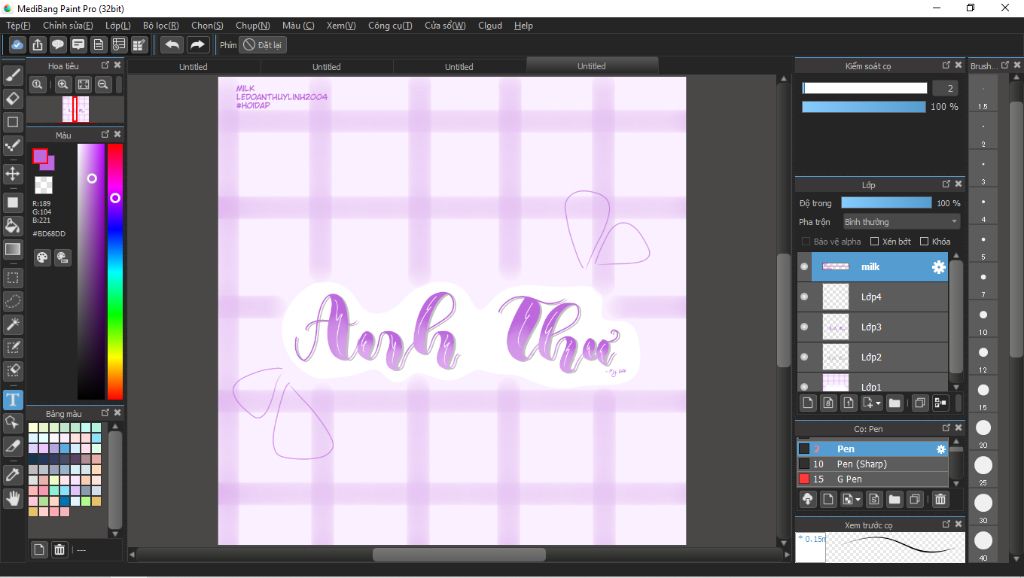Viewport: 1024px width, 578px height.
Task: Float the Lớp panel with popout icon
Action: point(946,184)
